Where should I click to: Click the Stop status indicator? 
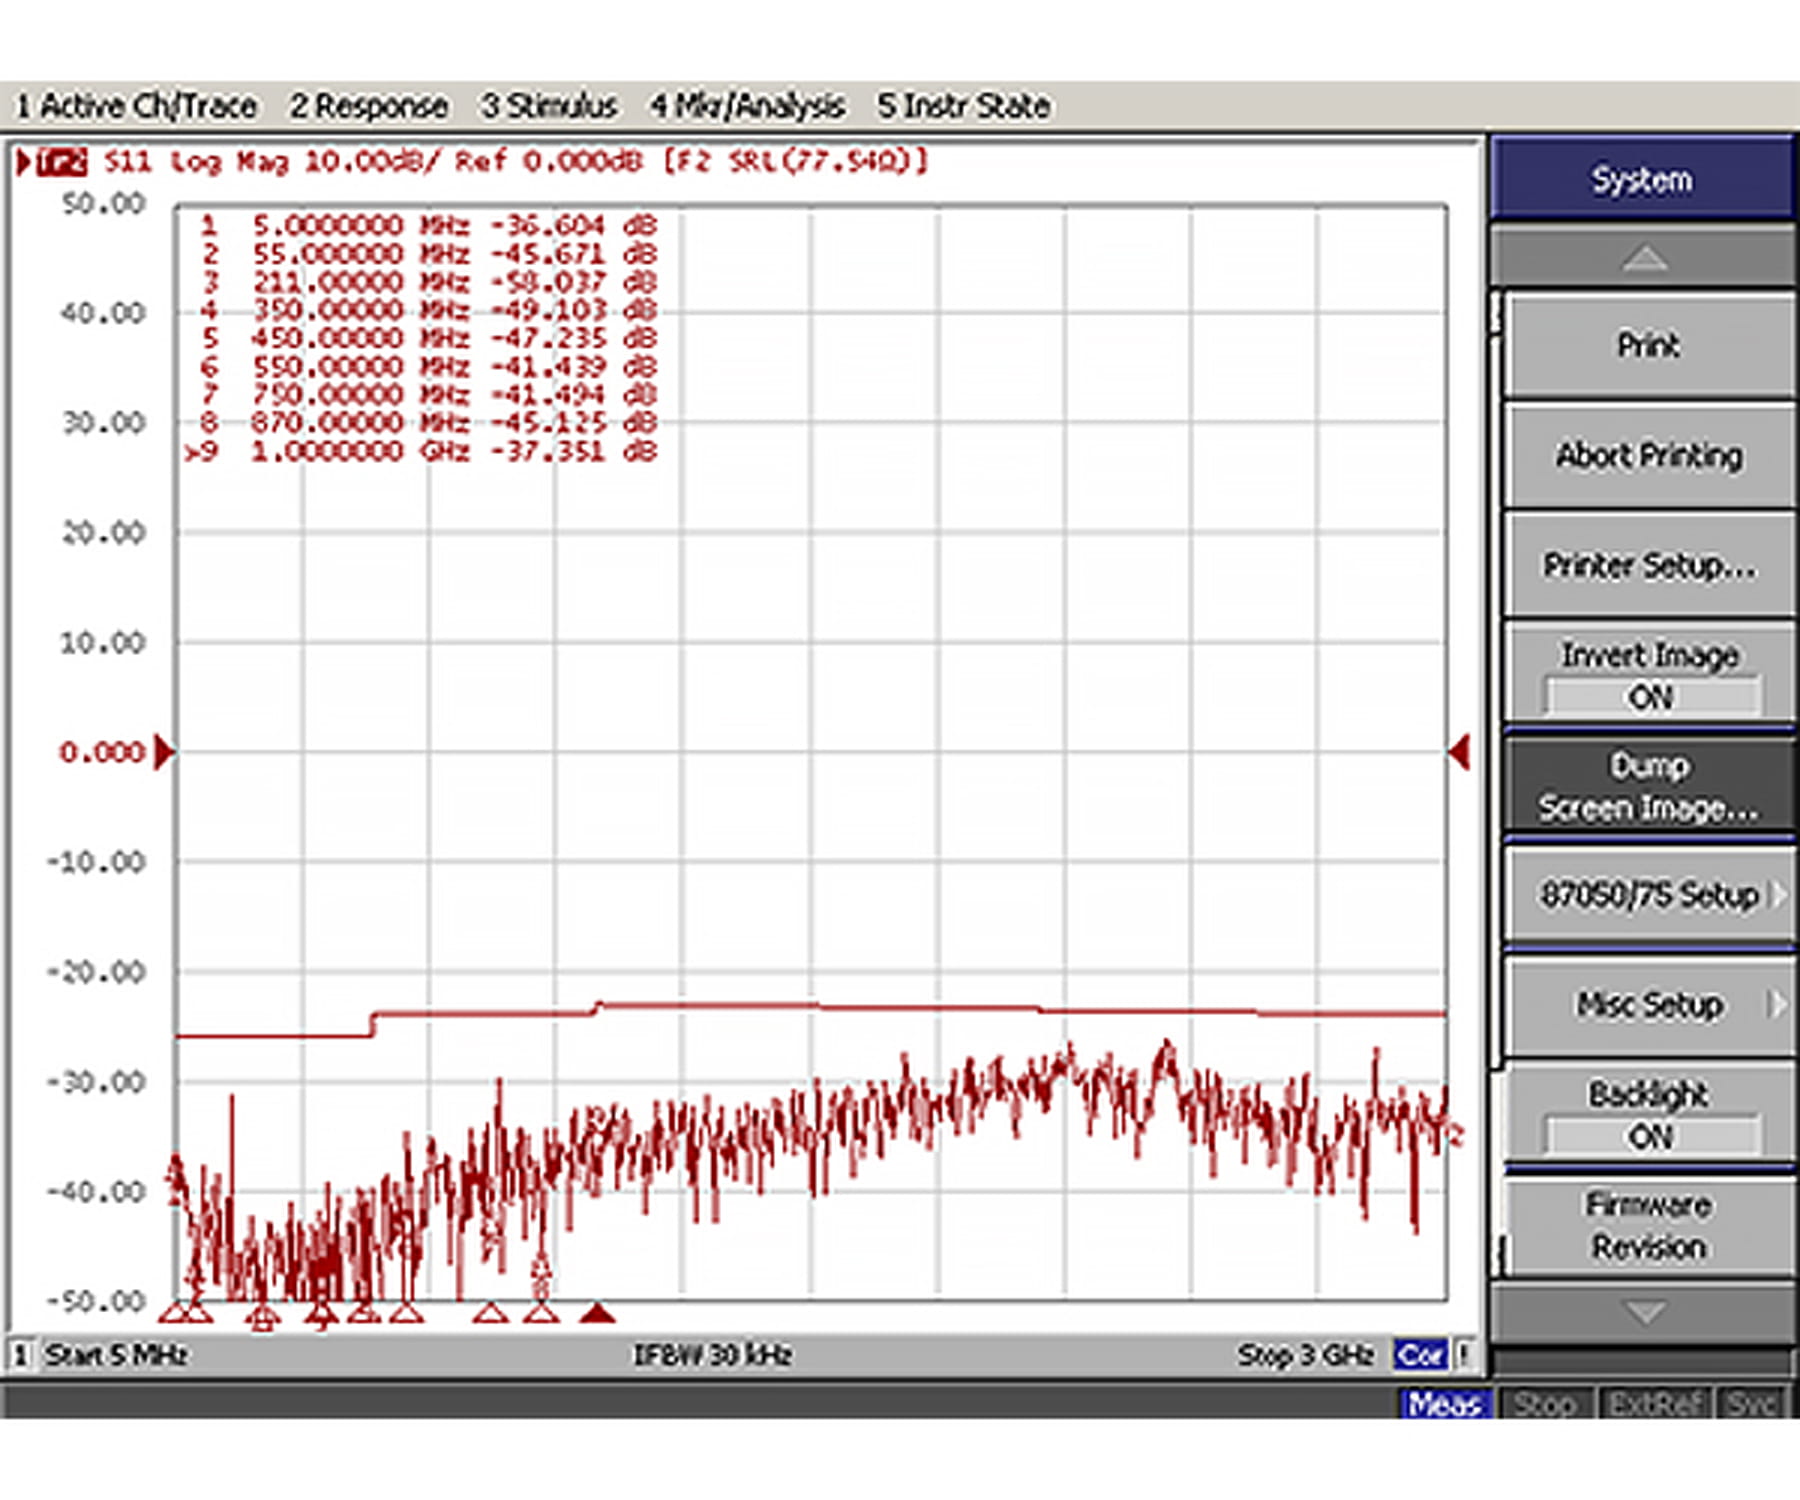1544,1404
